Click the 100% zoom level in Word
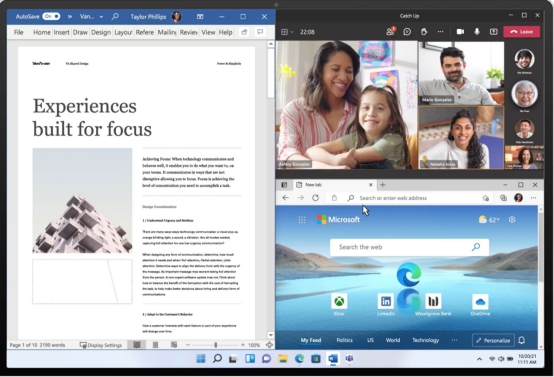This screenshot has width=554, height=377. point(254,345)
